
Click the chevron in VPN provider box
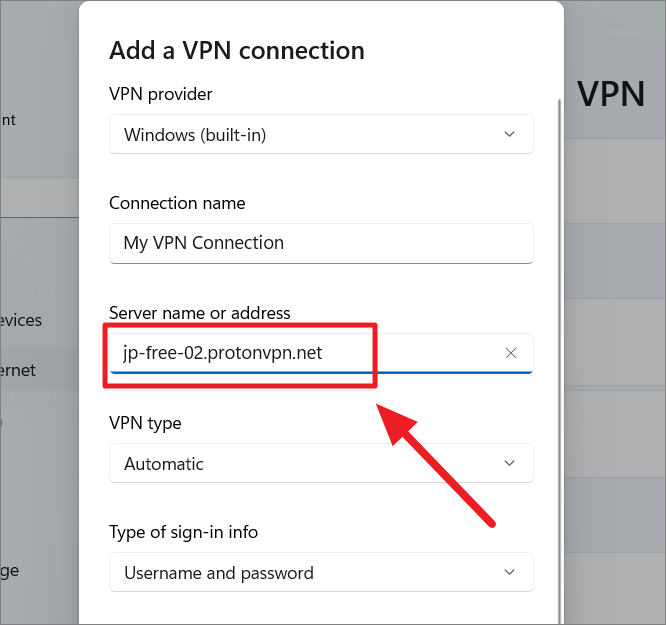(509, 134)
